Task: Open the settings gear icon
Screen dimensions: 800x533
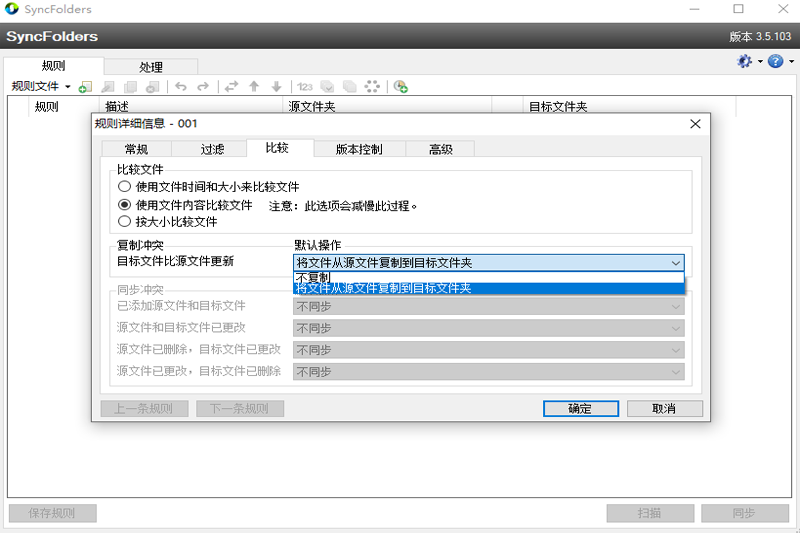Action: [x=744, y=61]
